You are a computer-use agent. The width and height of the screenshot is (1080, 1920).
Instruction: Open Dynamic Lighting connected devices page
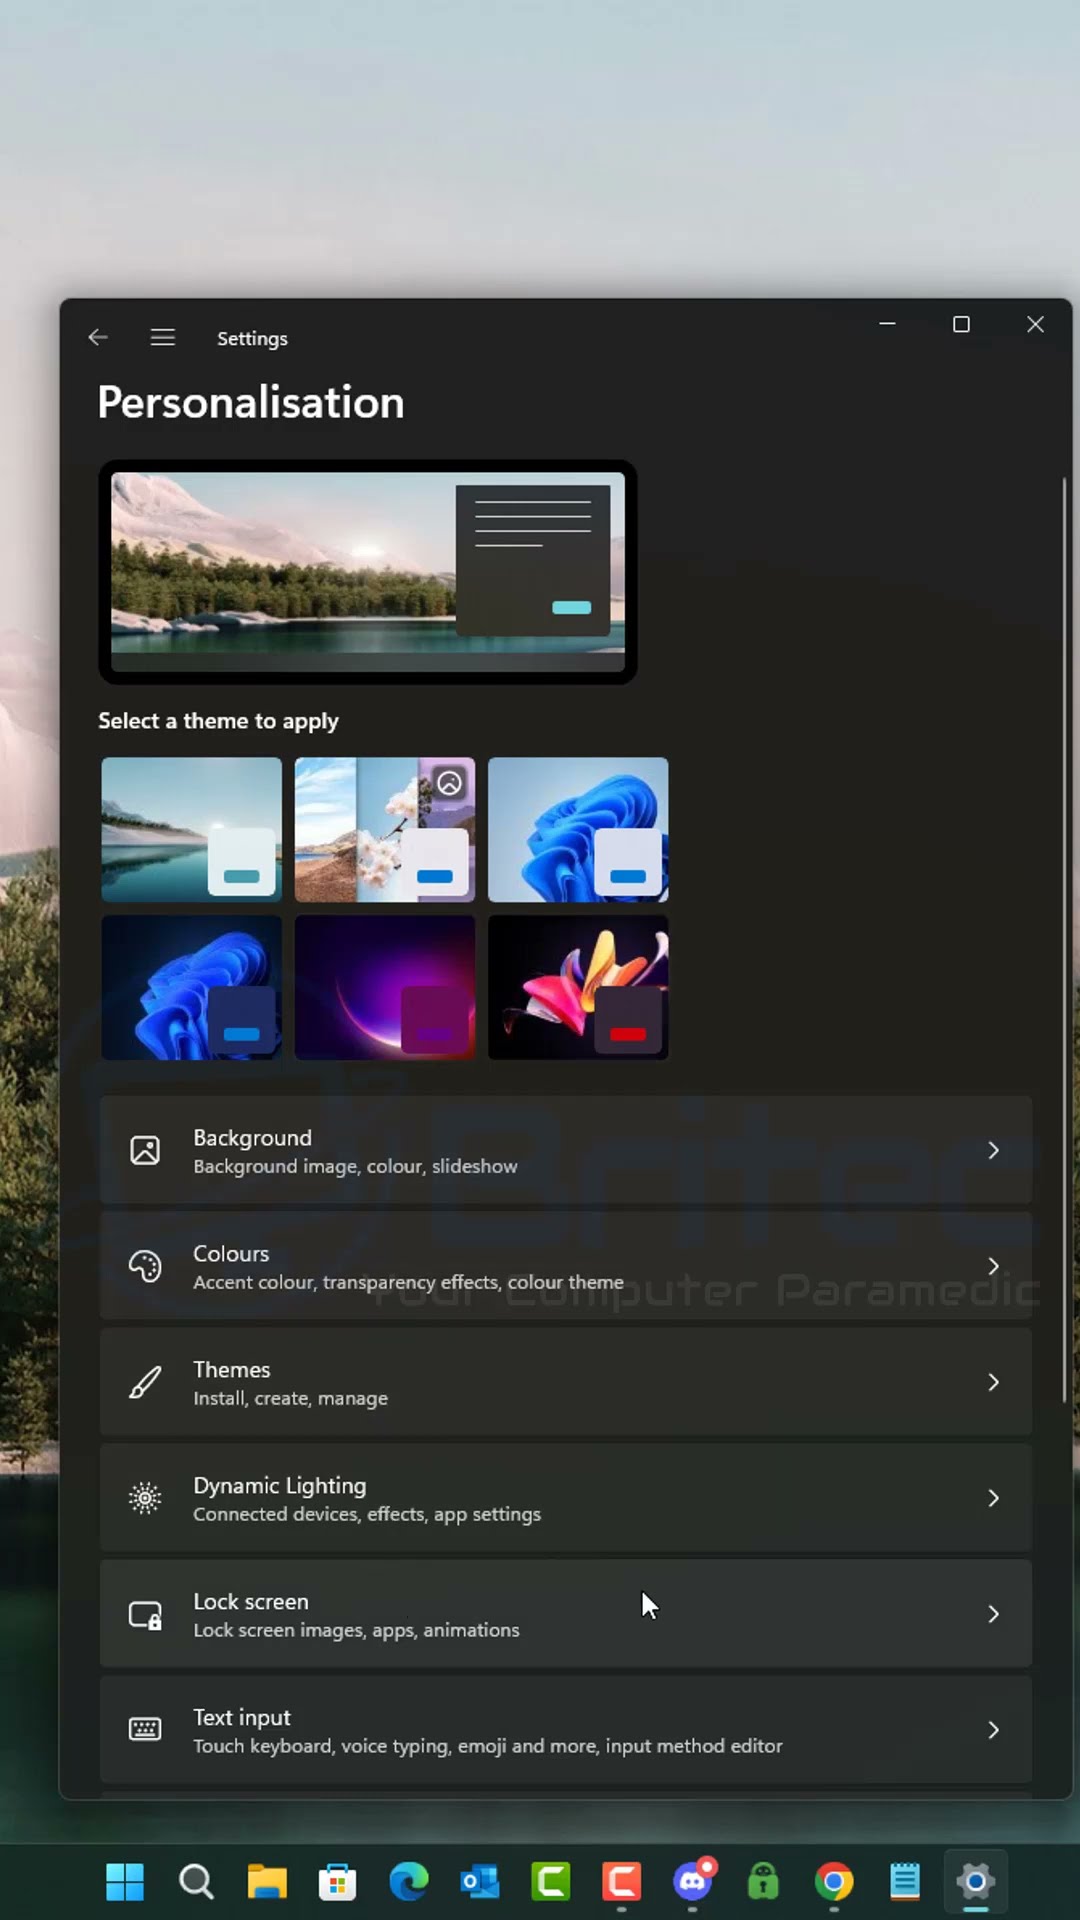566,1498
